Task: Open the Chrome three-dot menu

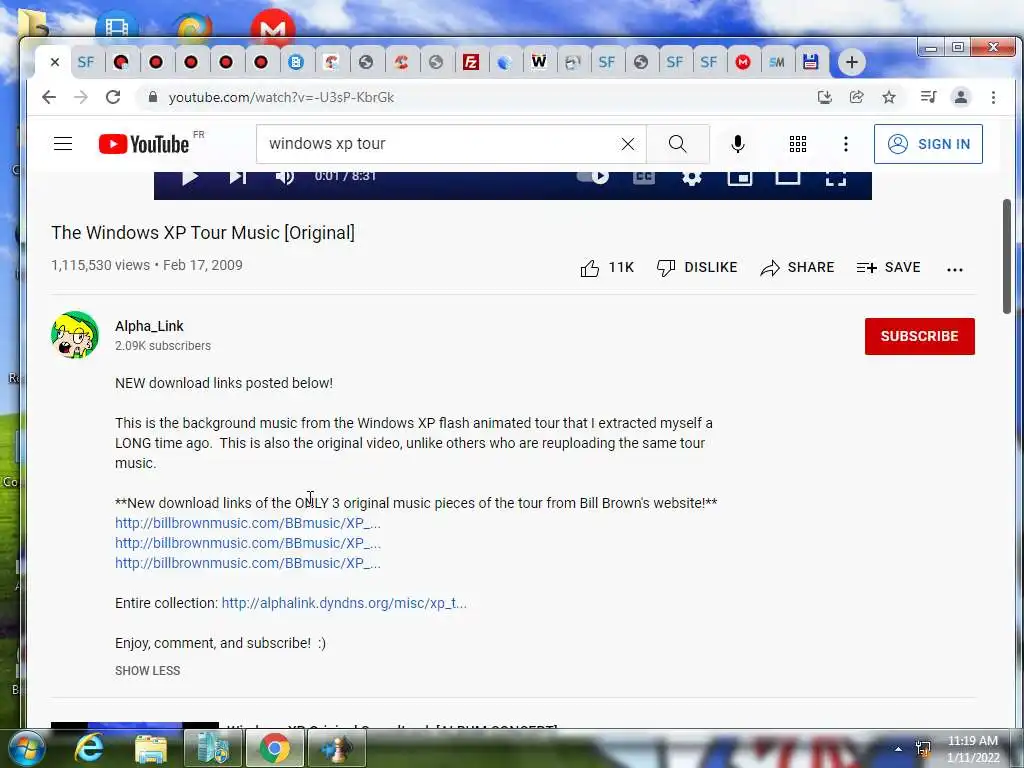Action: tap(993, 97)
